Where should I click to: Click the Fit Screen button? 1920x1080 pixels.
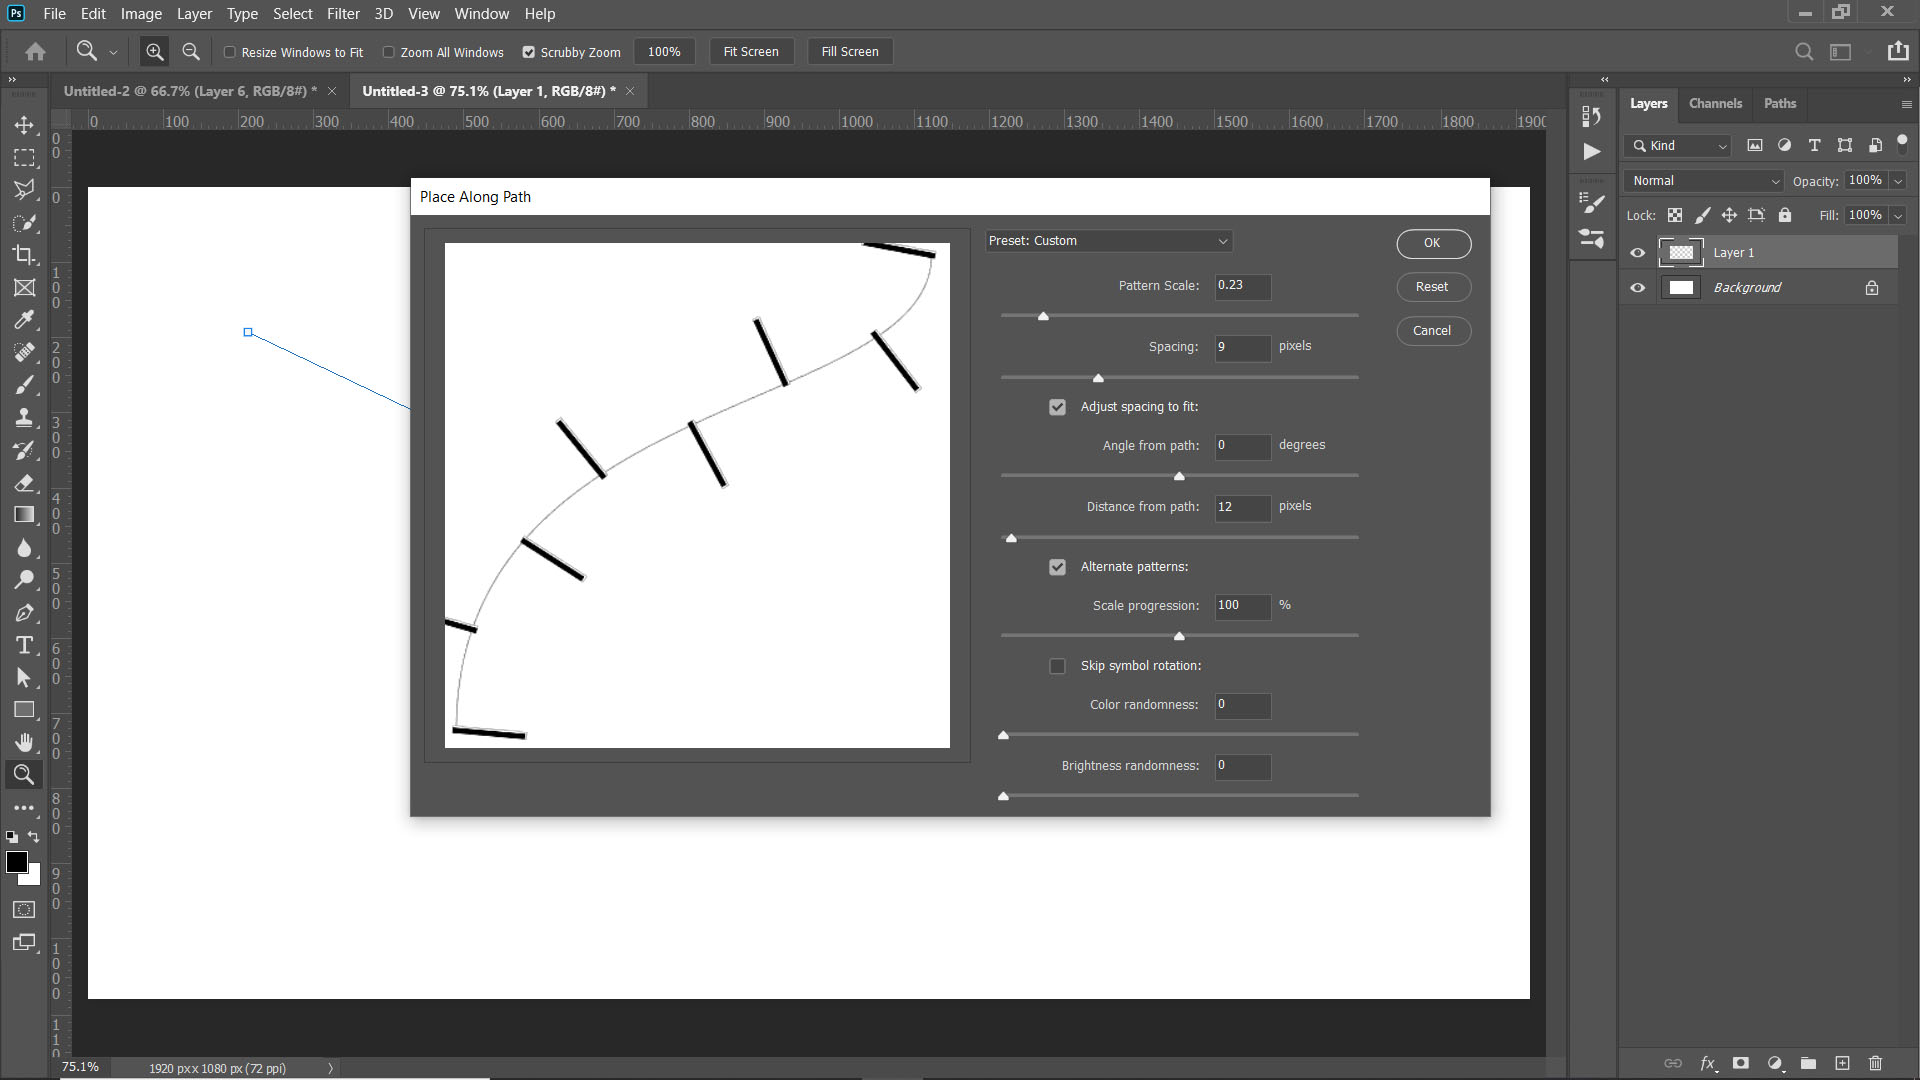click(751, 51)
